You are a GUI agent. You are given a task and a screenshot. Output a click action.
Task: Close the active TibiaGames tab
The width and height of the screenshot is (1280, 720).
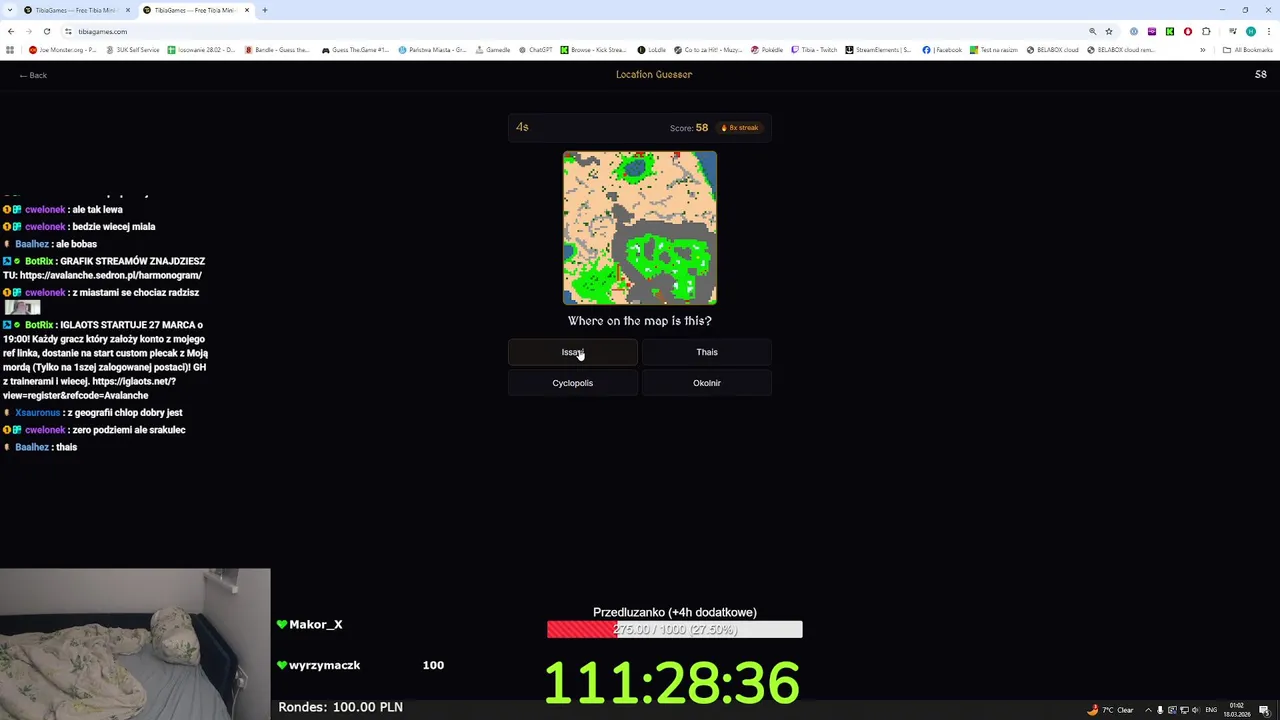click(247, 10)
